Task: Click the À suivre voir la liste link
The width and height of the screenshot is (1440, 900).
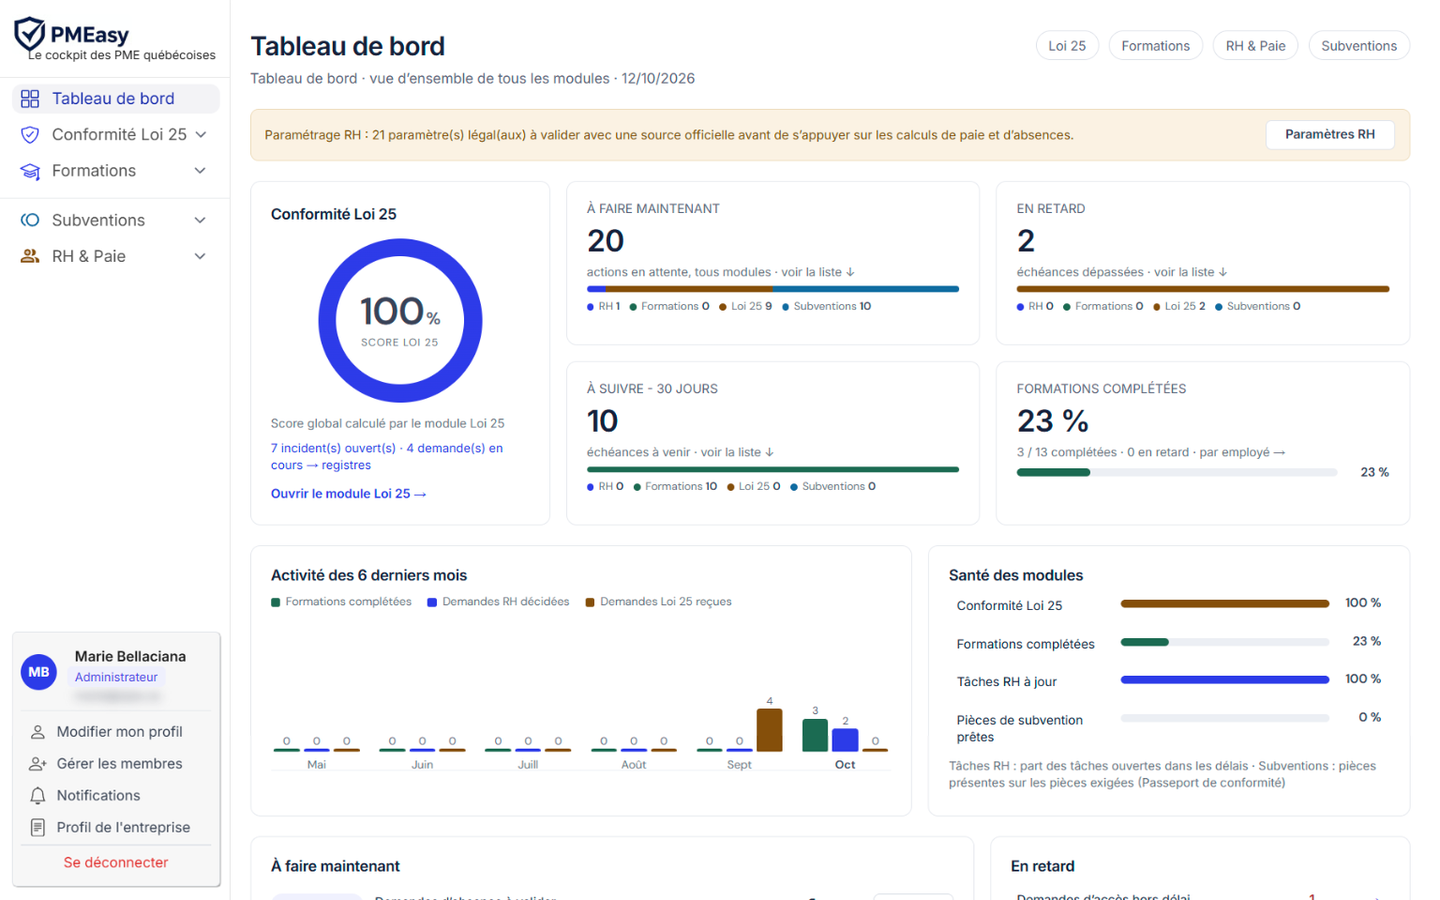Action: [x=738, y=452]
